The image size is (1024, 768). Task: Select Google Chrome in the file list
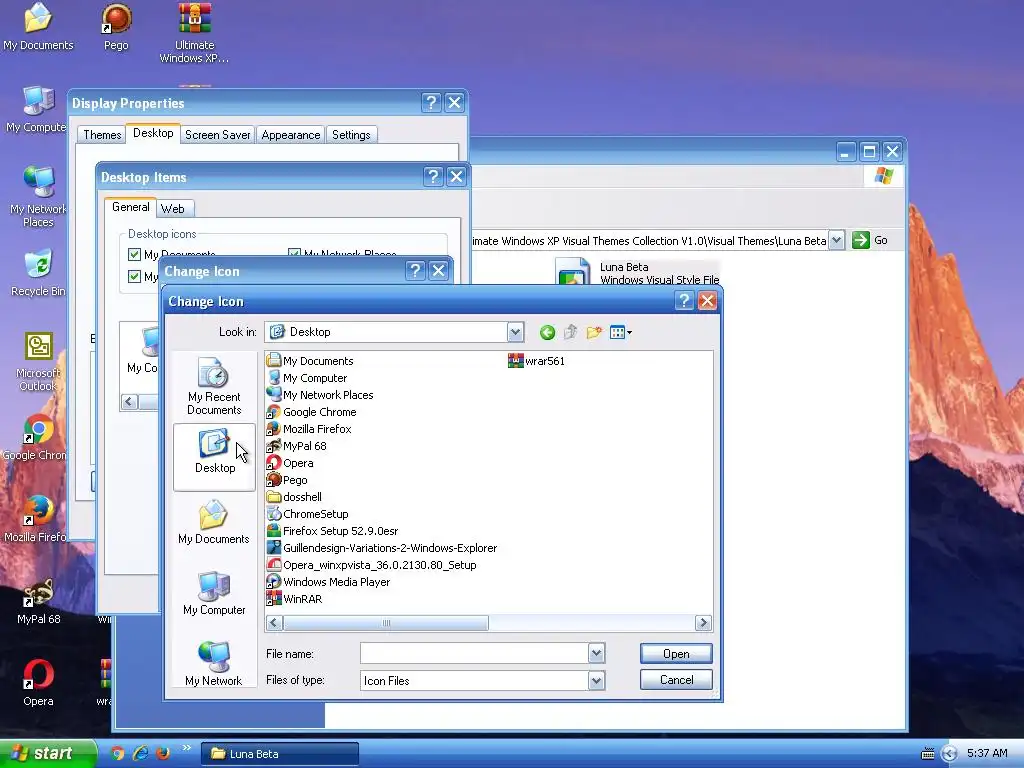pos(312,412)
